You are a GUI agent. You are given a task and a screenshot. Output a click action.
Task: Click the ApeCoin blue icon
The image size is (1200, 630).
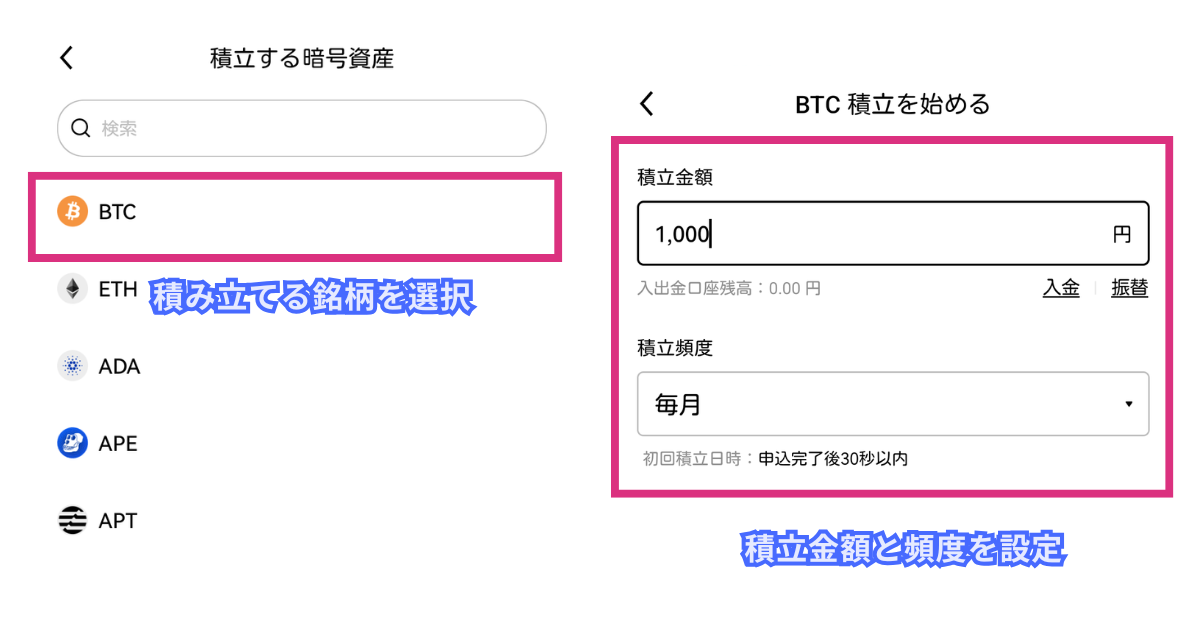click(x=72, y=443)
